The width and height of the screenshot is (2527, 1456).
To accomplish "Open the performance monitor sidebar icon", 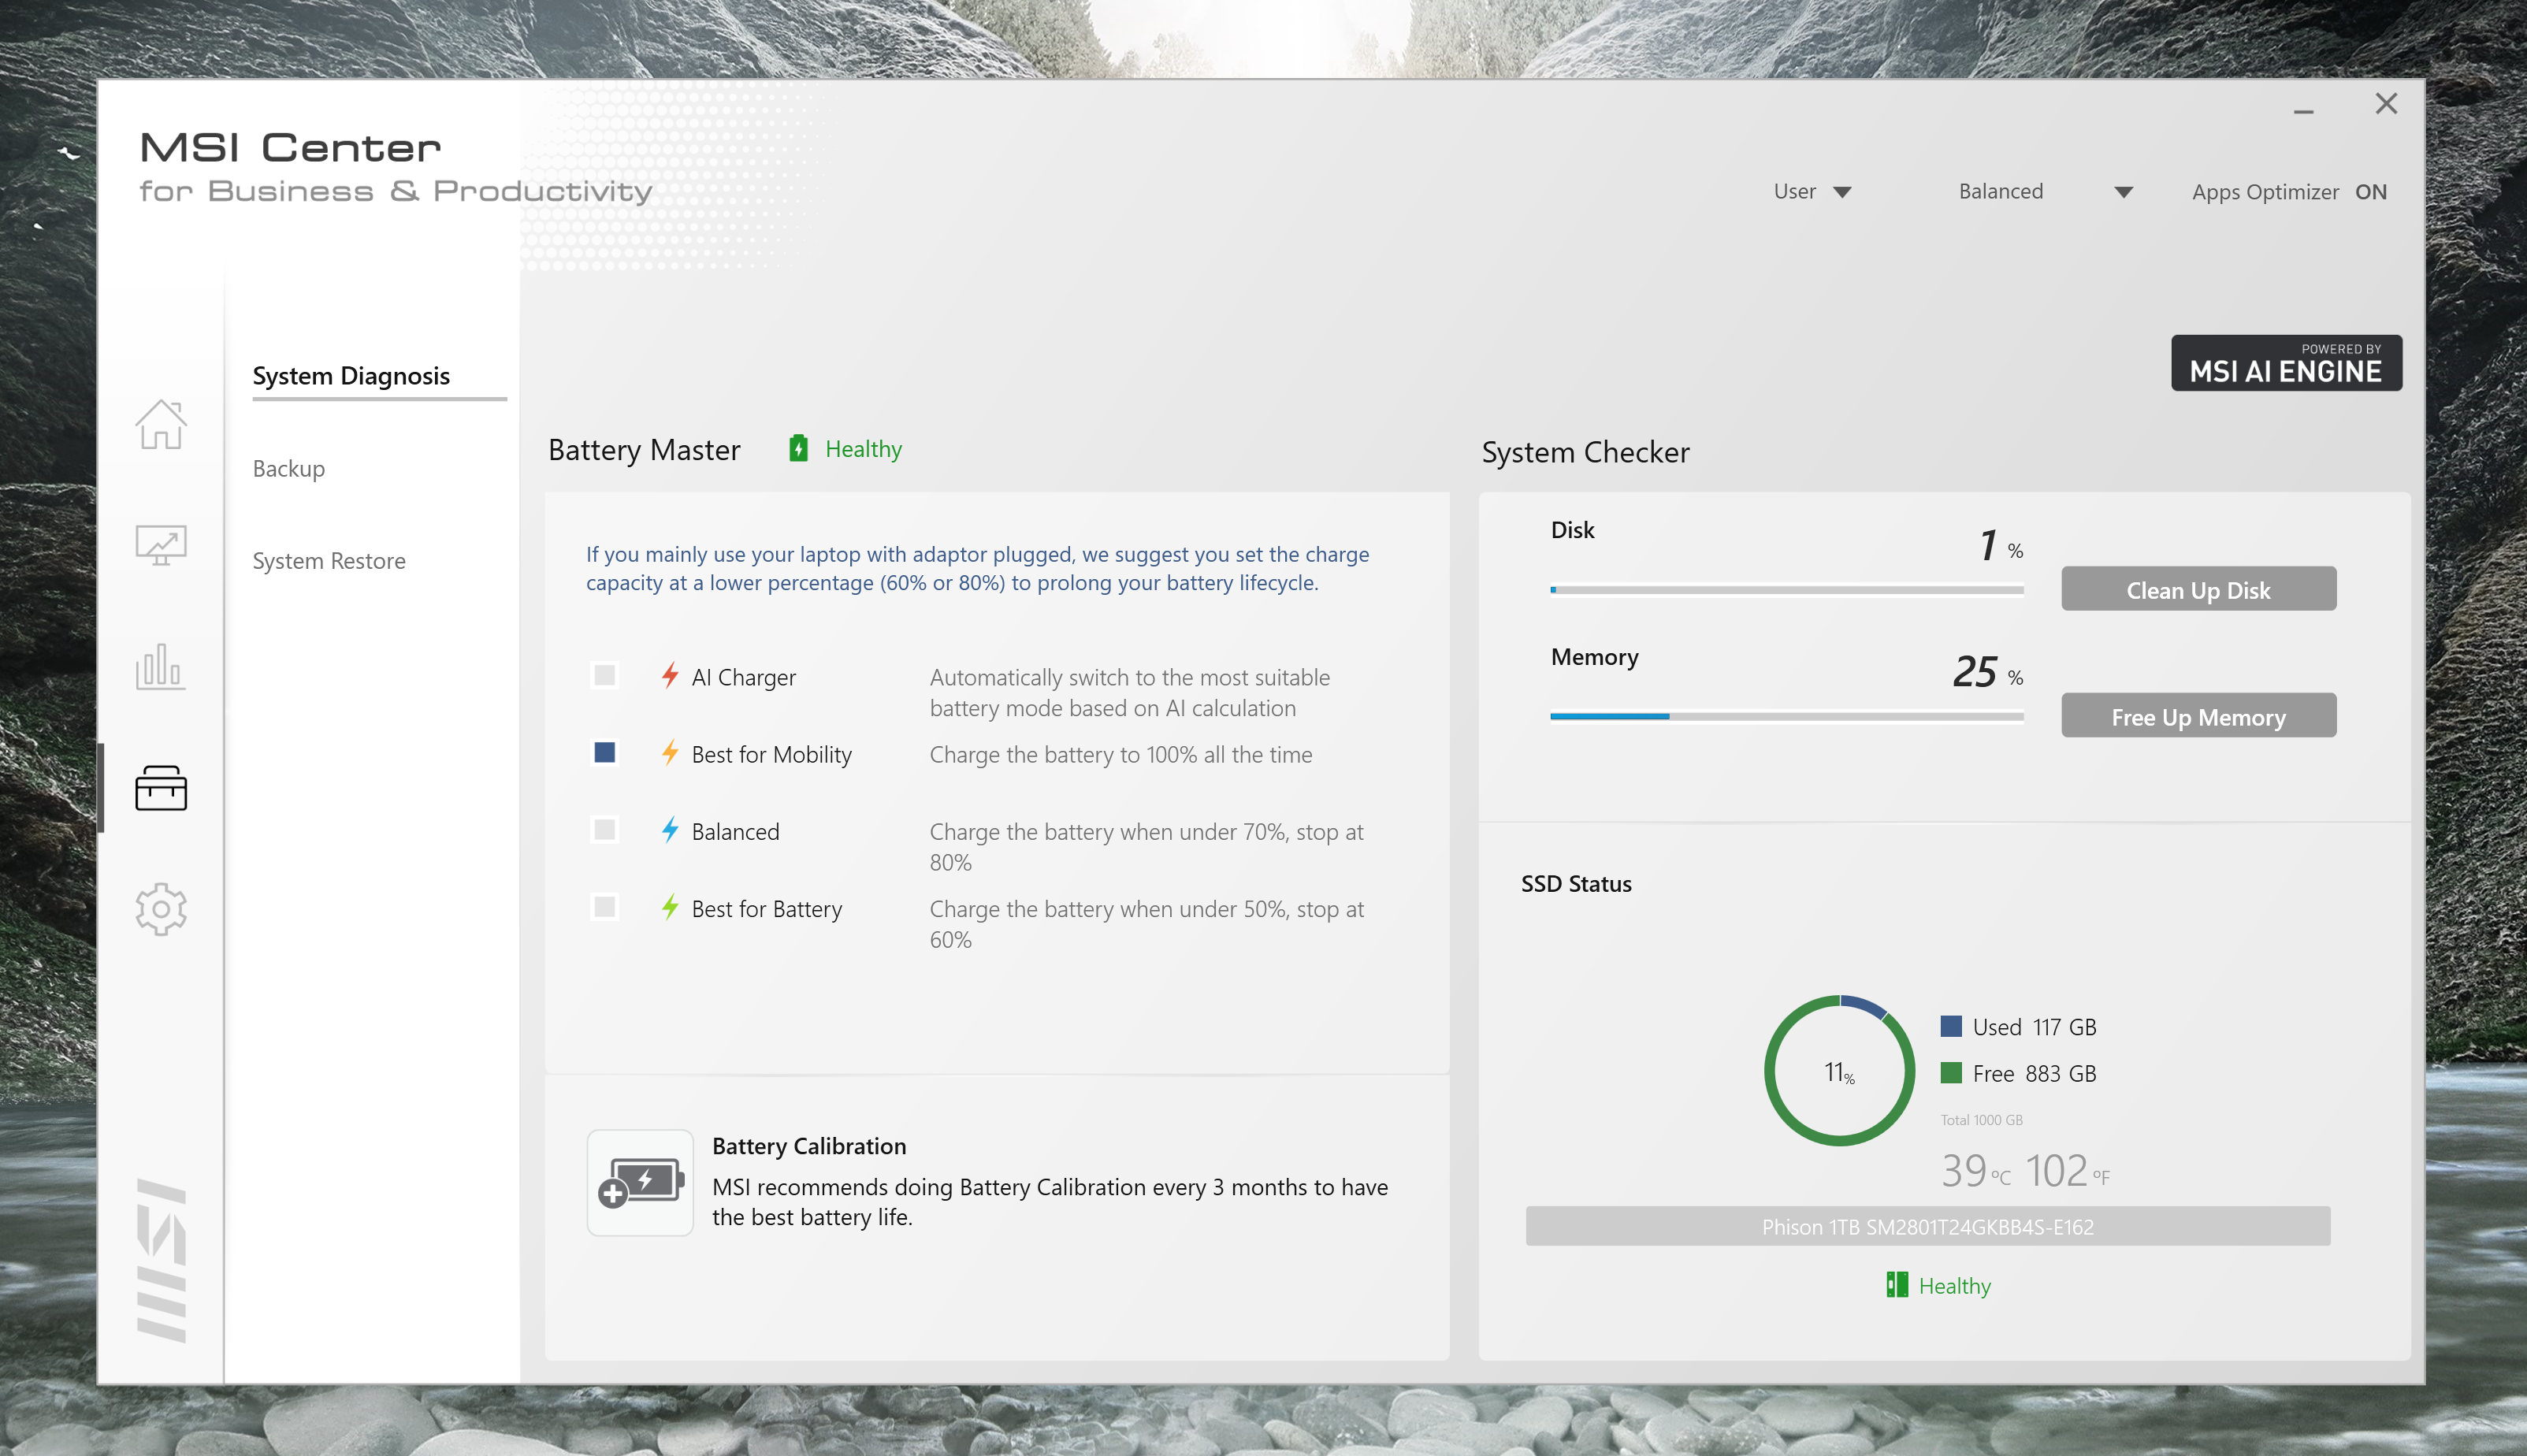I will 161,546.
